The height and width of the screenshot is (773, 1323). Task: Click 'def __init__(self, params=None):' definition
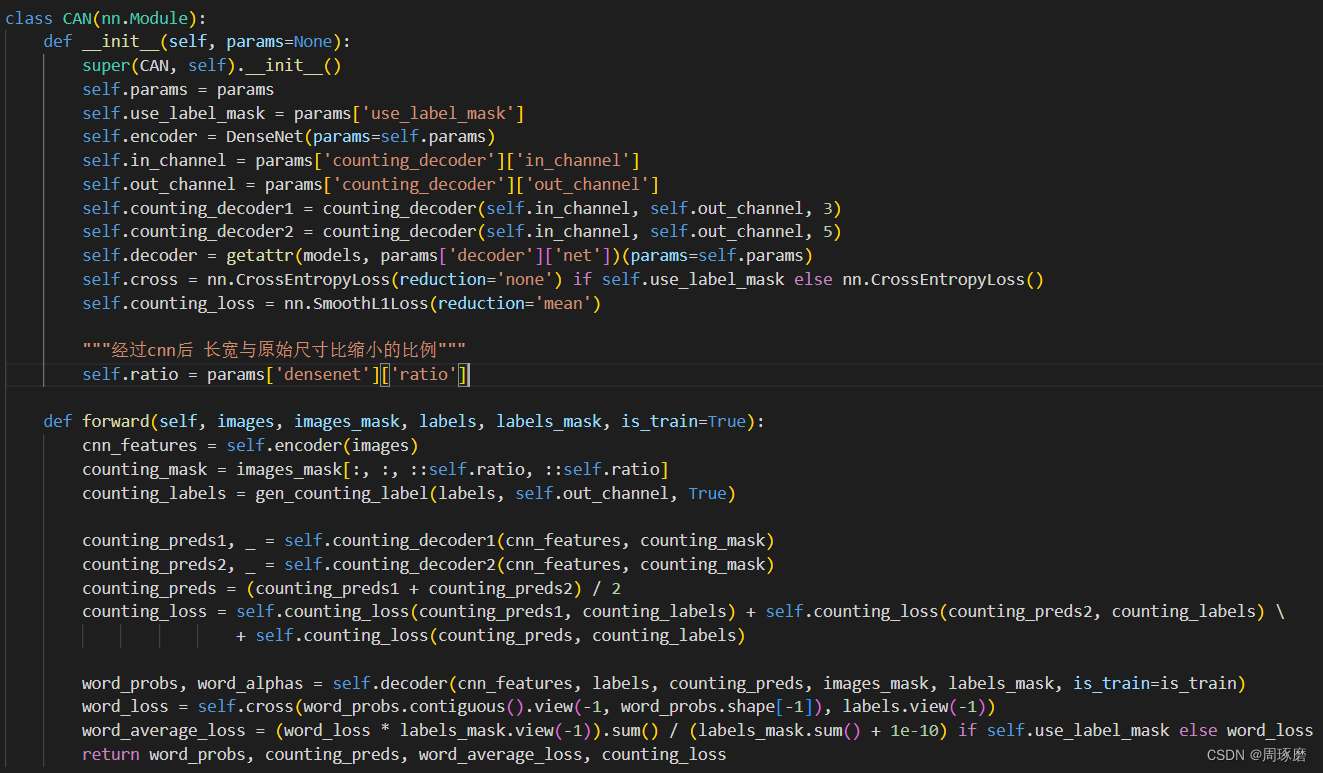pyautogui.click(x=197, y=41)
